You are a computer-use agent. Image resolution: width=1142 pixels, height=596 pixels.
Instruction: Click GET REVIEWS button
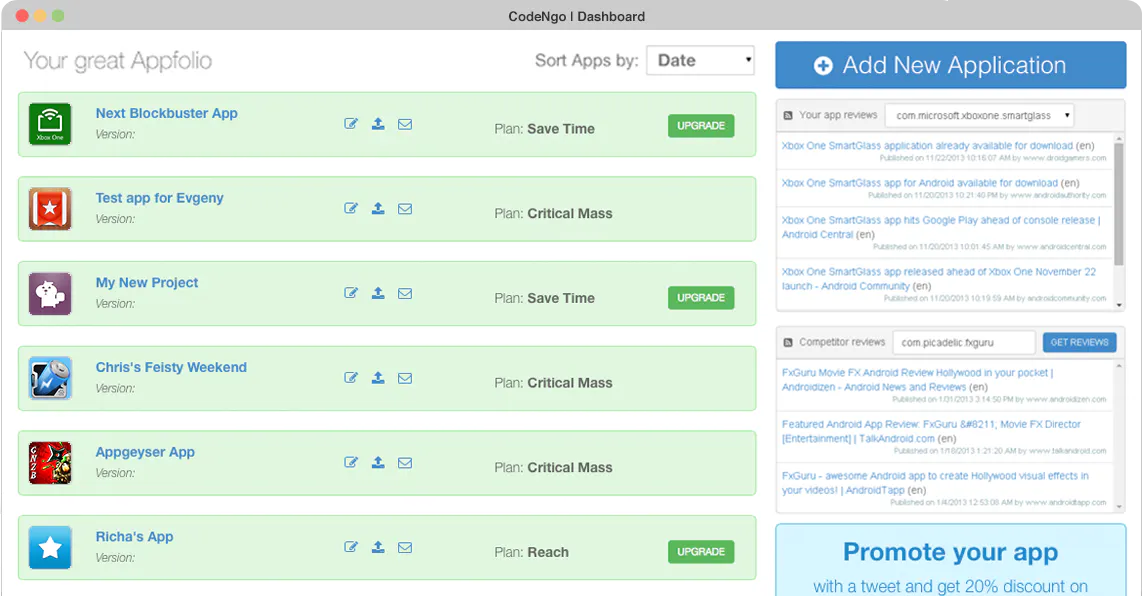click(1079, 342)
